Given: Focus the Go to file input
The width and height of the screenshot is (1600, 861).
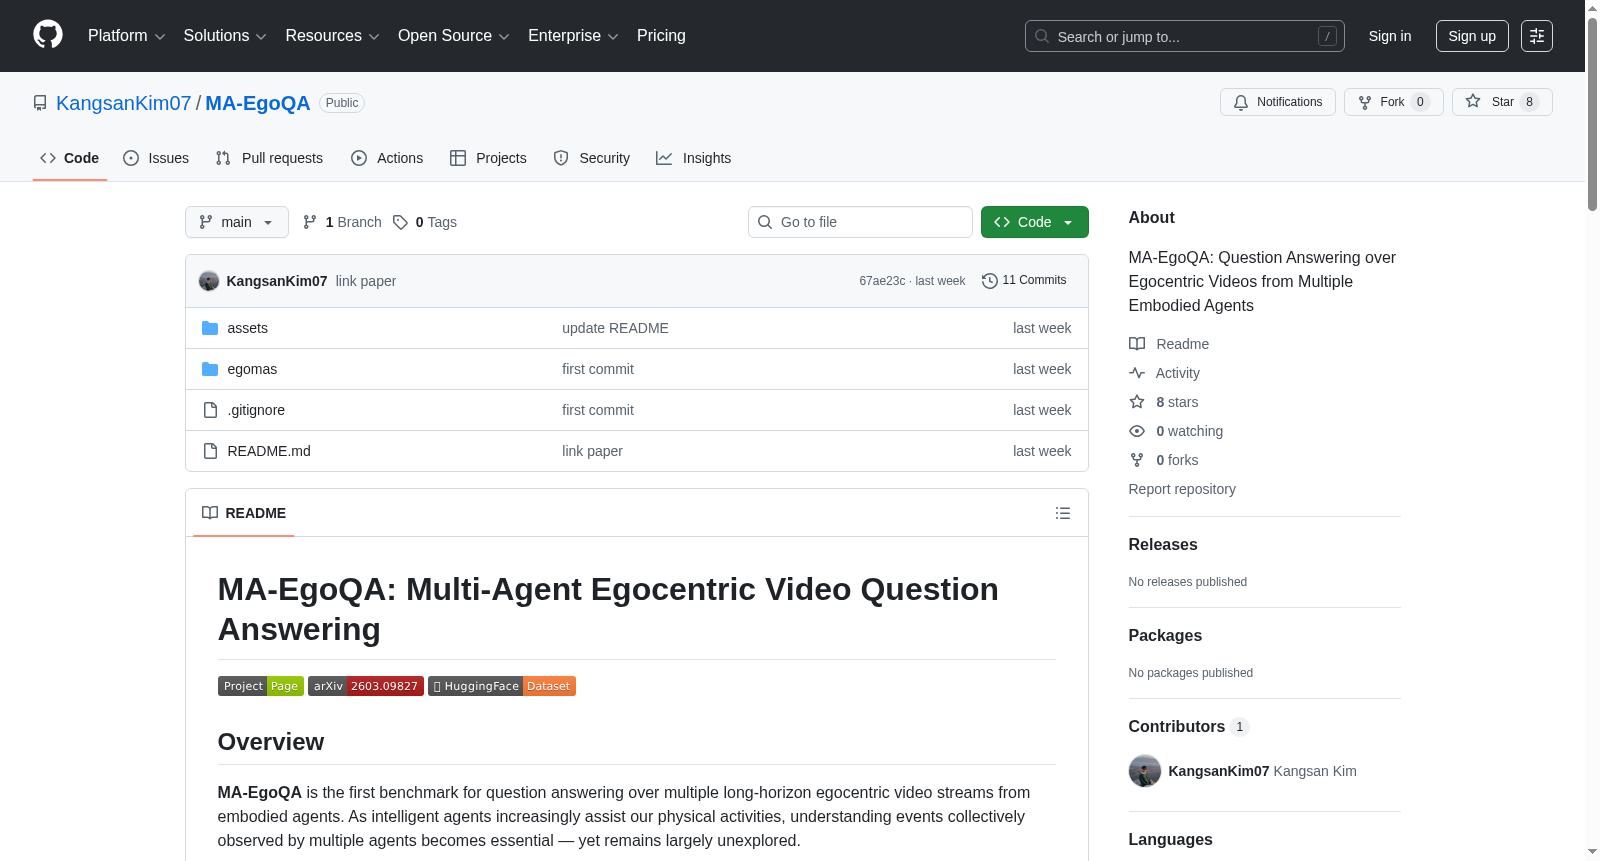Looking at the screenshot, I should (860, 222).
